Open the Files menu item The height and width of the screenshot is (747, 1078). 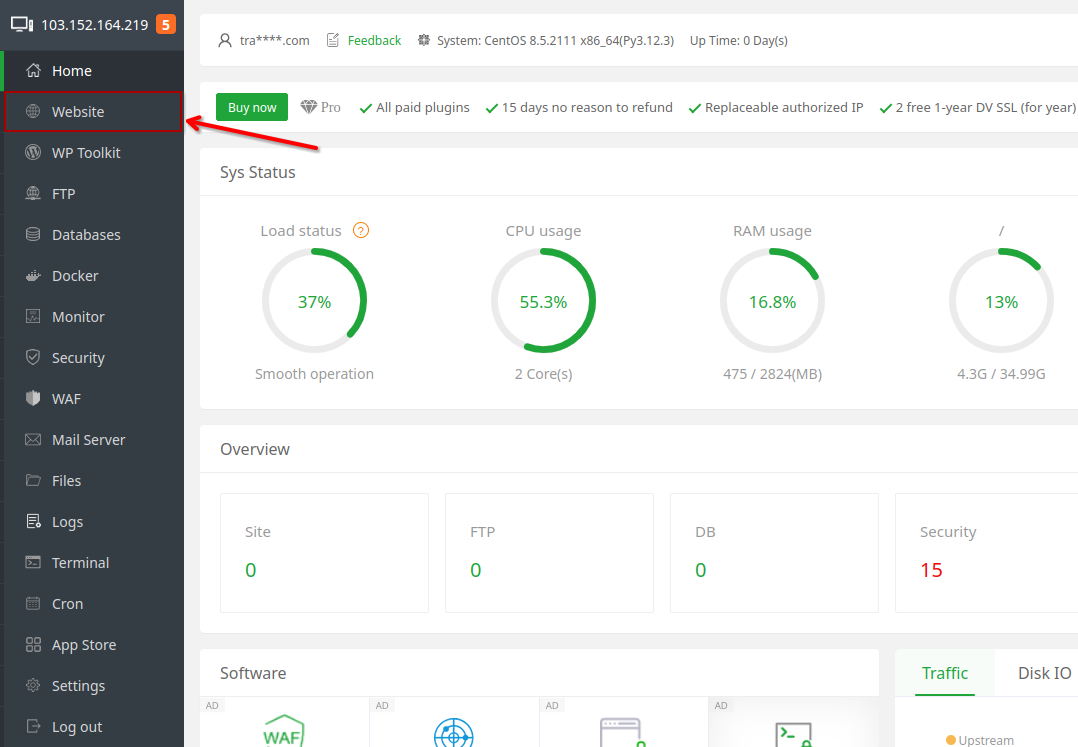pos(66,481)
